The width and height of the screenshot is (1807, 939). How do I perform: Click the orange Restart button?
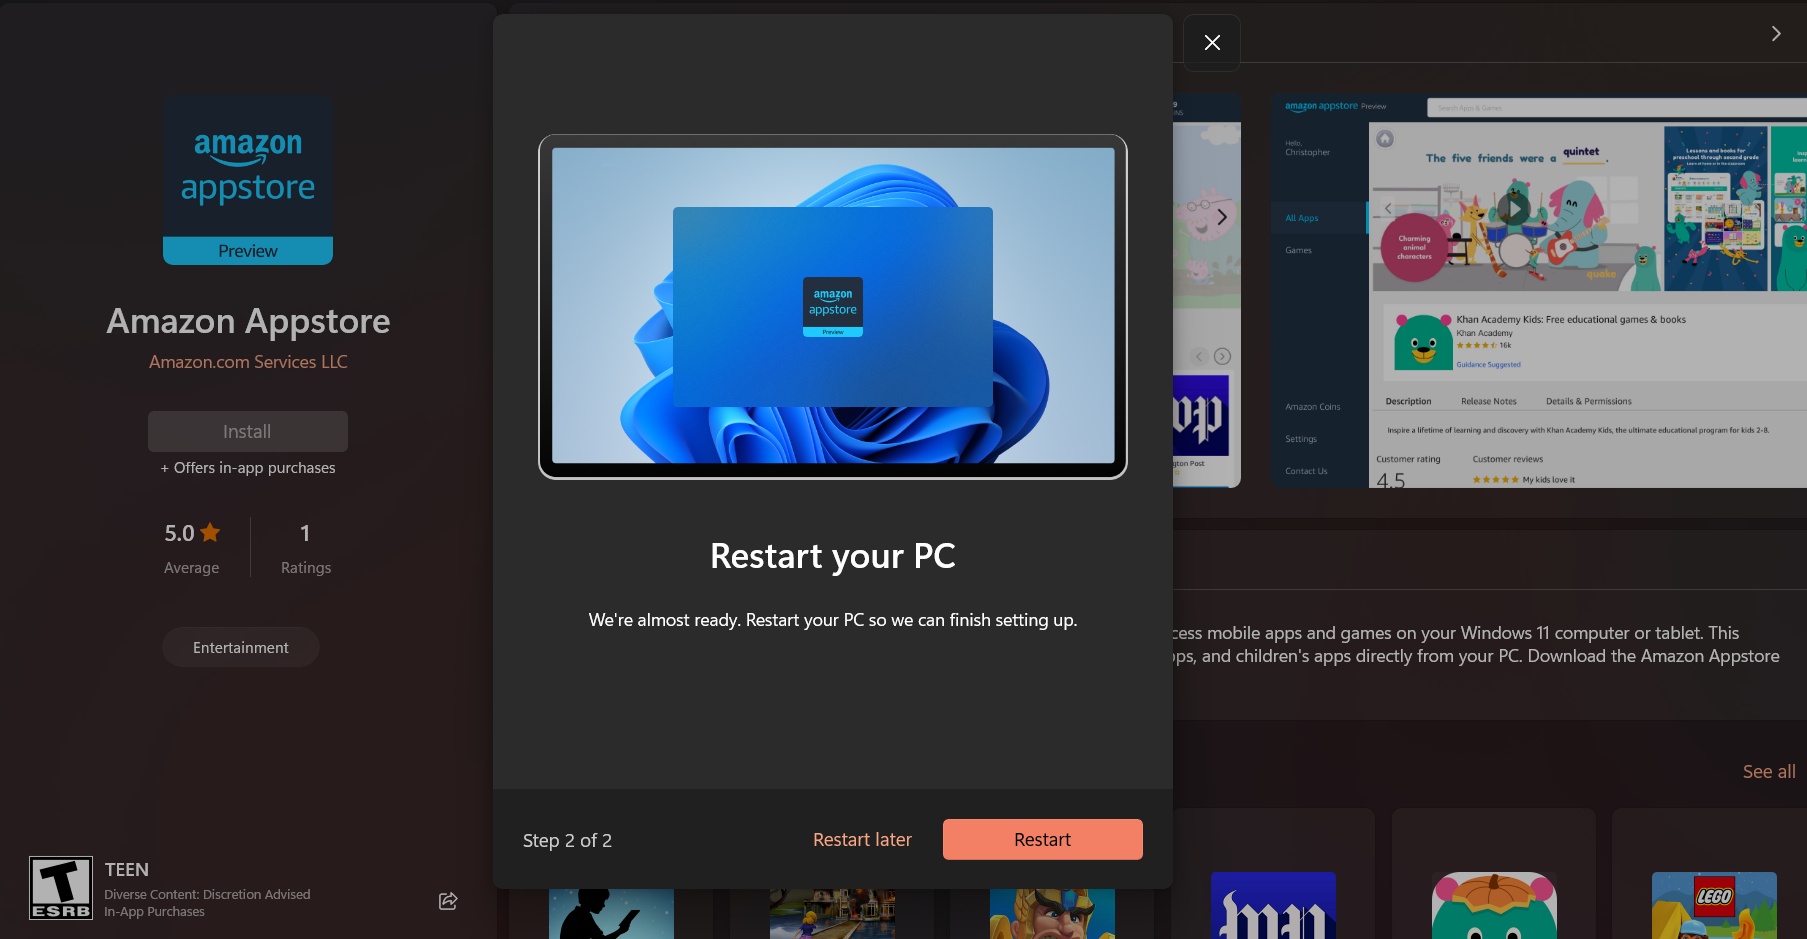coord(1042,840)
